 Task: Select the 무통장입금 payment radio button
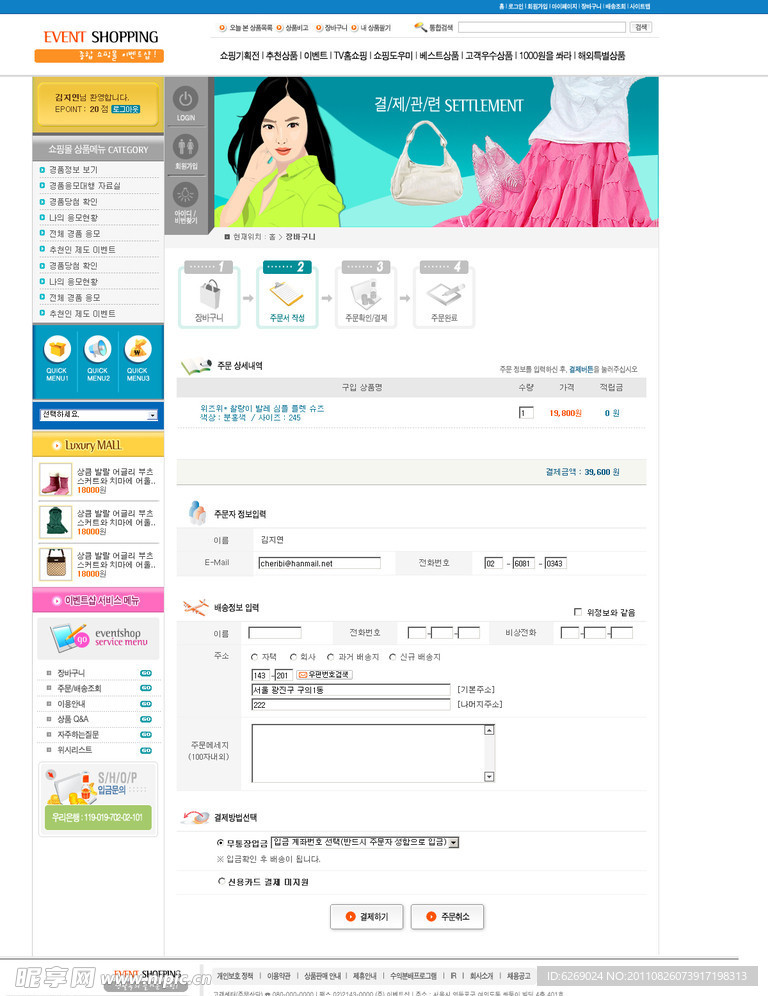click(220, 842)
